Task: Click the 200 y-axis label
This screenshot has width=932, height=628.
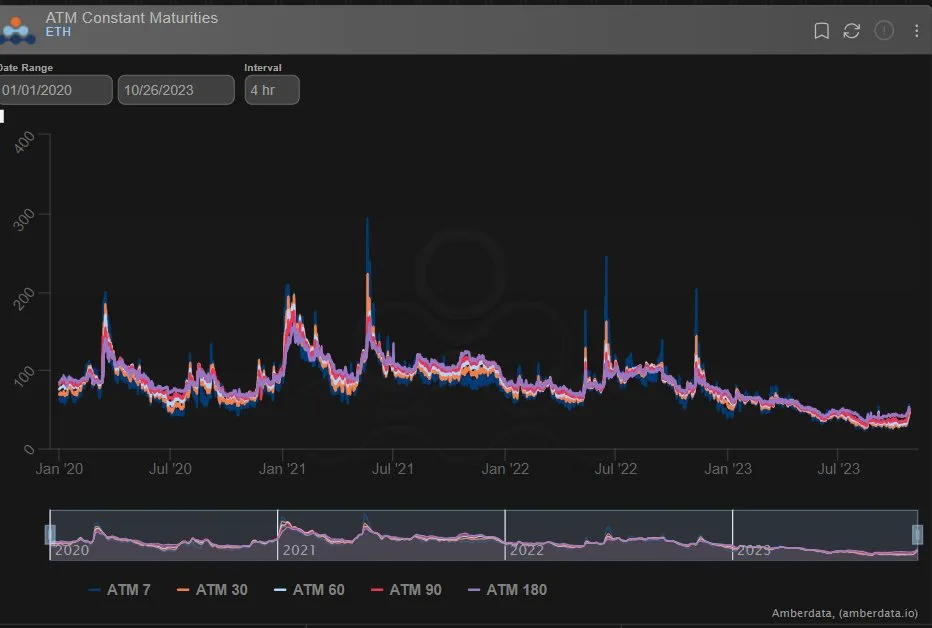Action: 24,298
